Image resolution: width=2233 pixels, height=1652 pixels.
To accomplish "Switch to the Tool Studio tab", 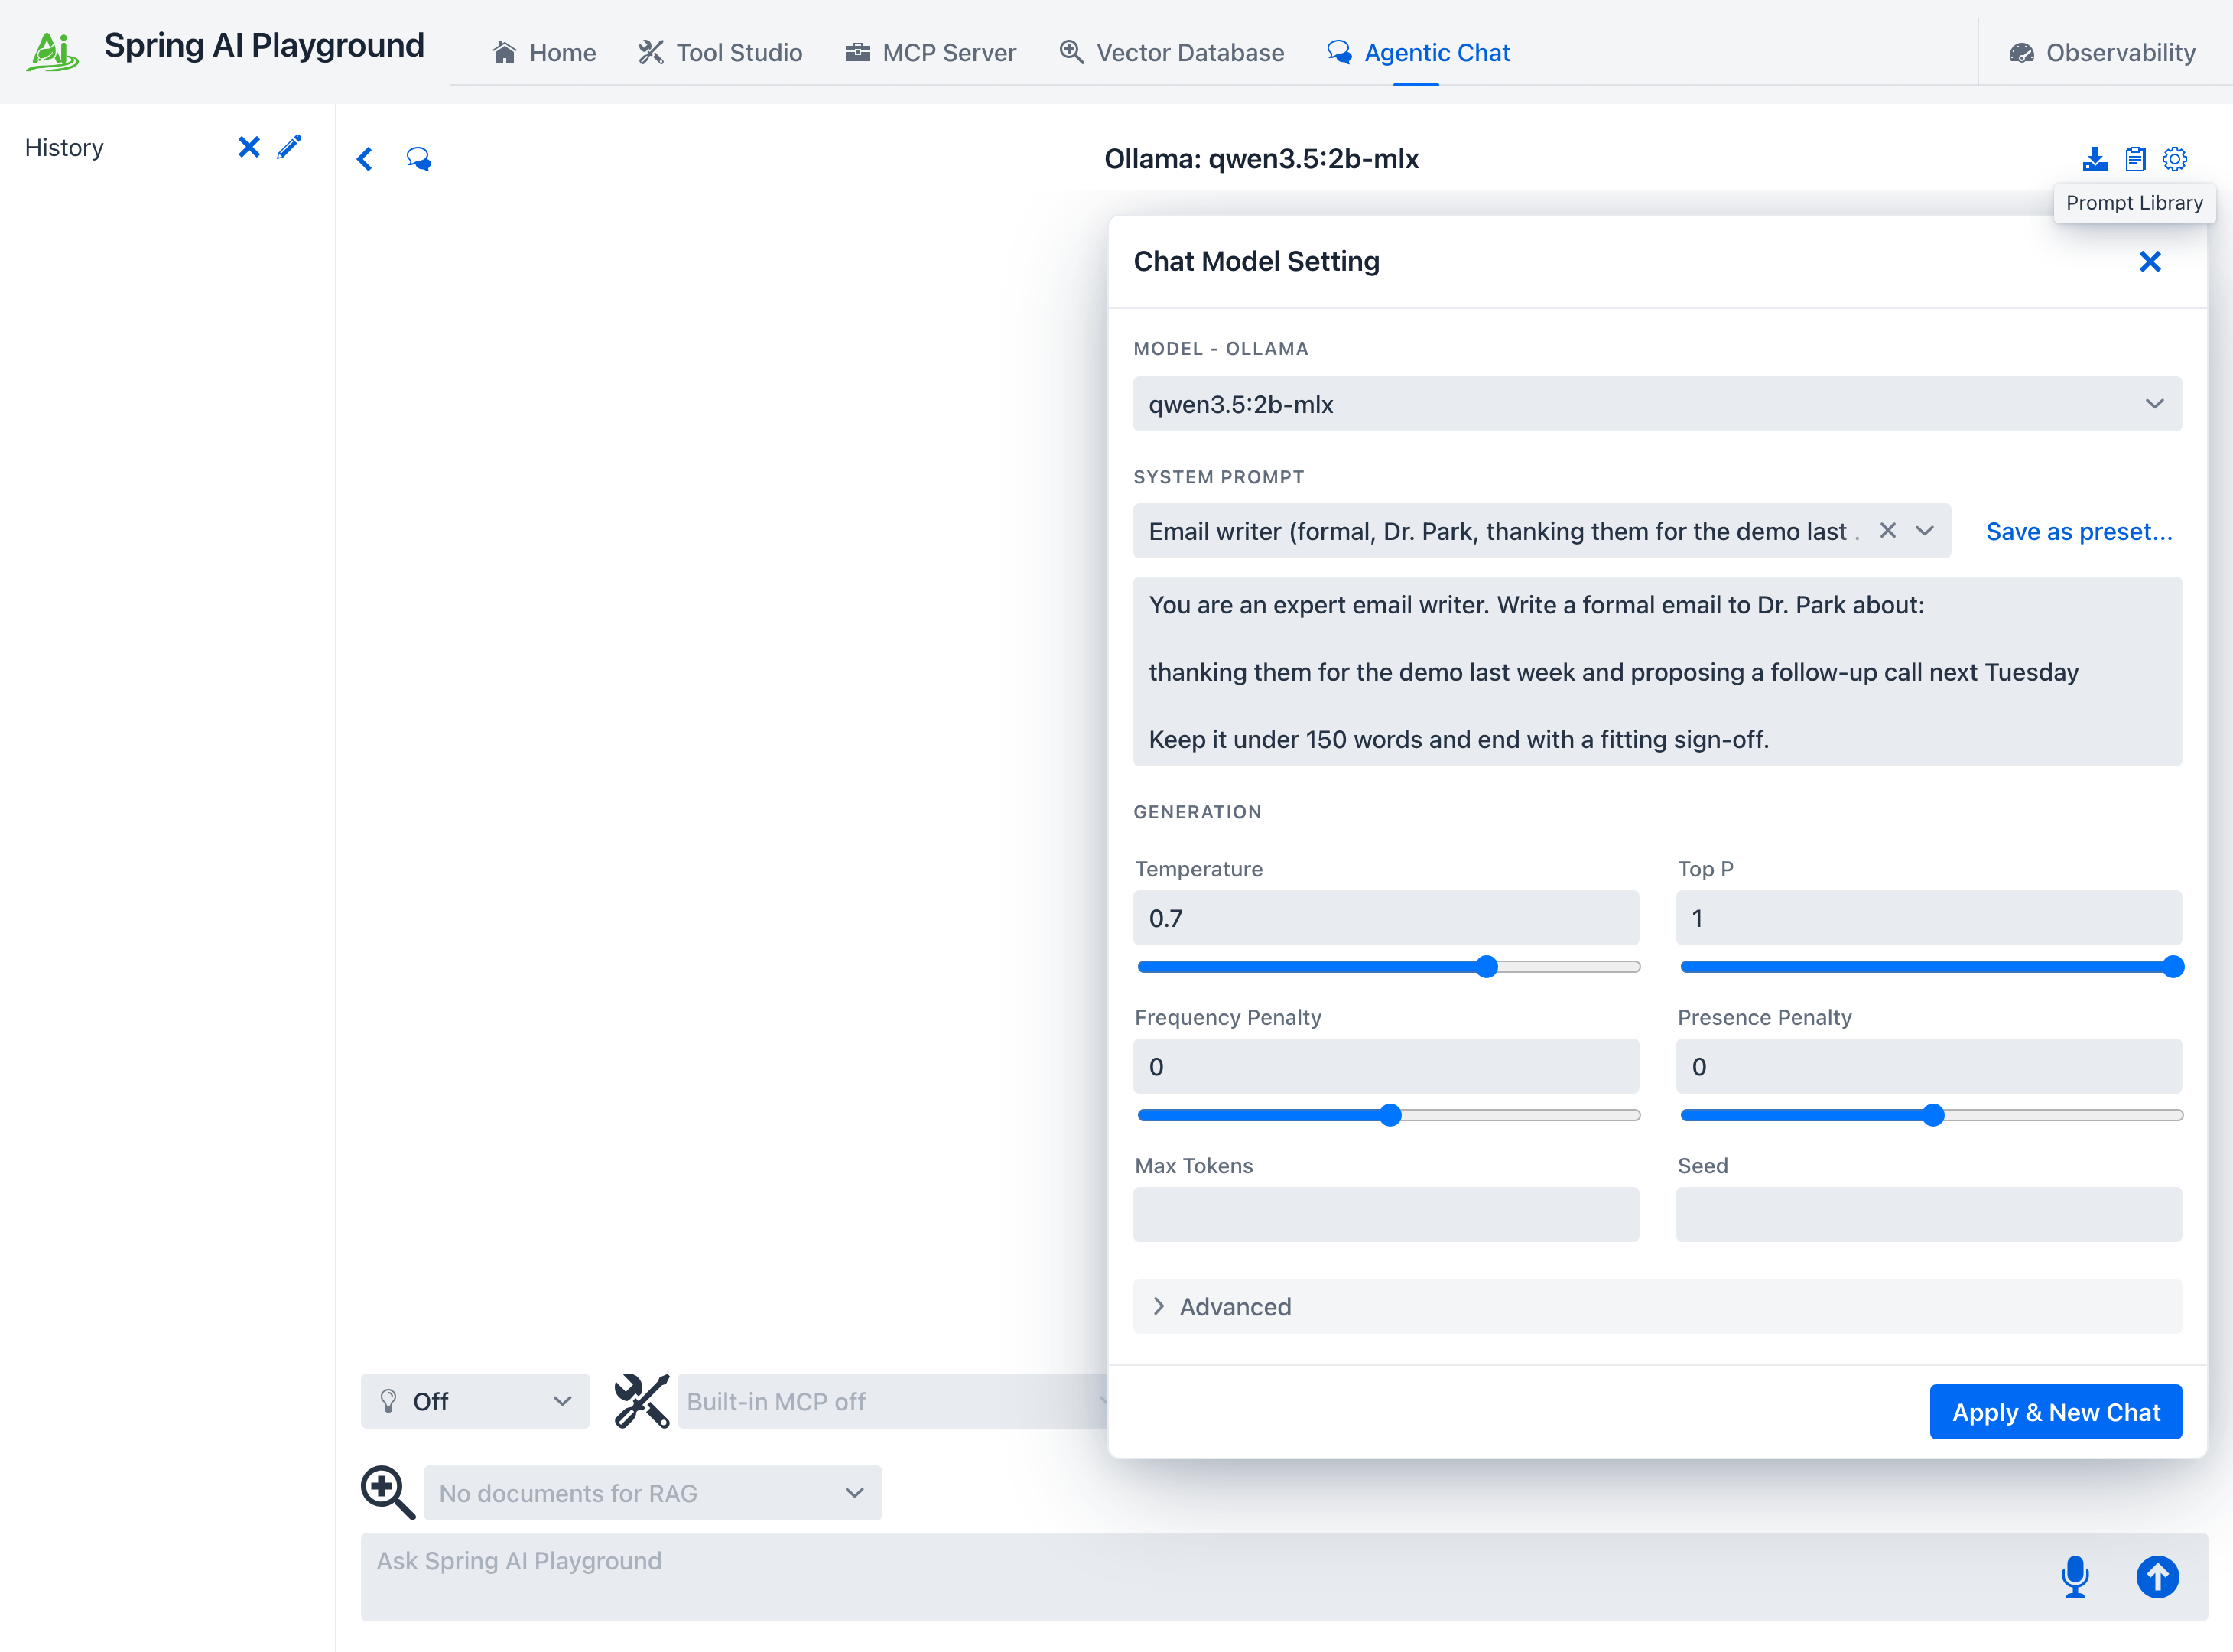I will pos(721,52).
